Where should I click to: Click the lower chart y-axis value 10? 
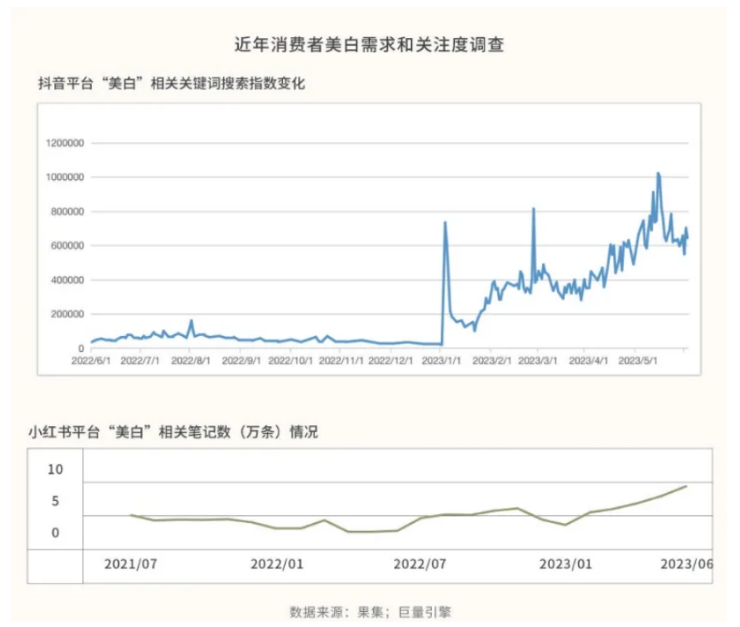pos(55,469)
